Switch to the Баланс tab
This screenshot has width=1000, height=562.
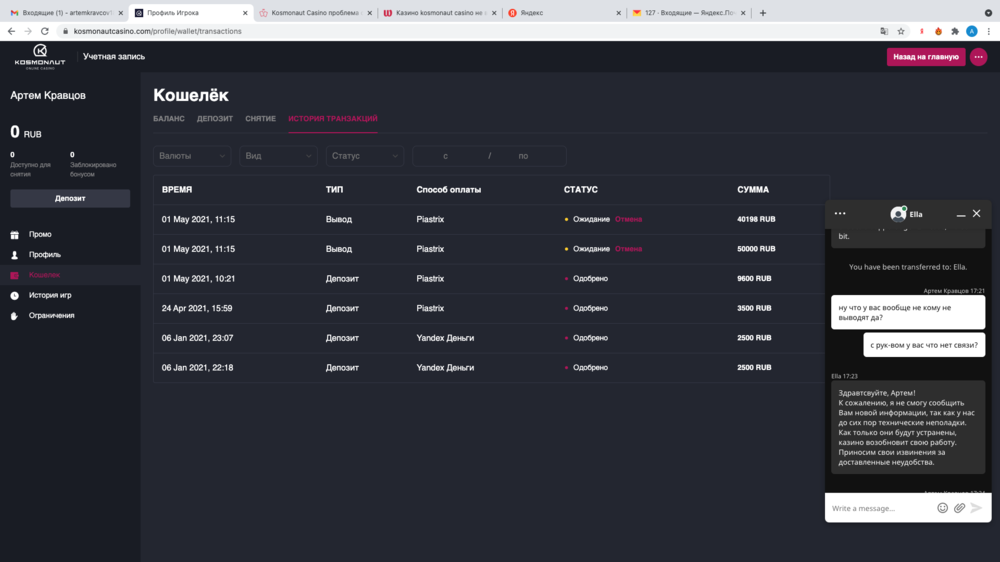point(169,119)
